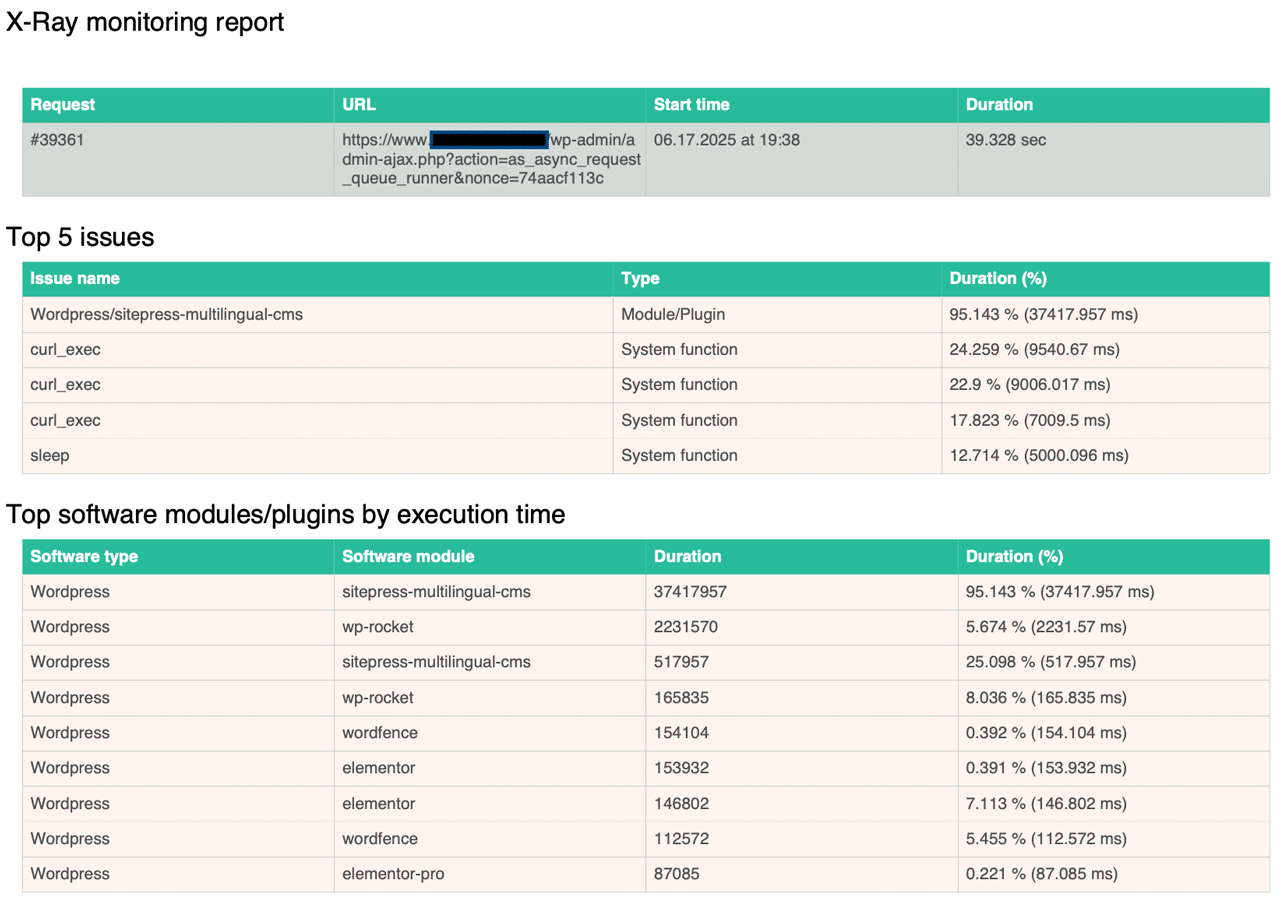Screen dimensions: 1280x903
Task: Click the "elementor-pro" module name
Action: [393, 874]
